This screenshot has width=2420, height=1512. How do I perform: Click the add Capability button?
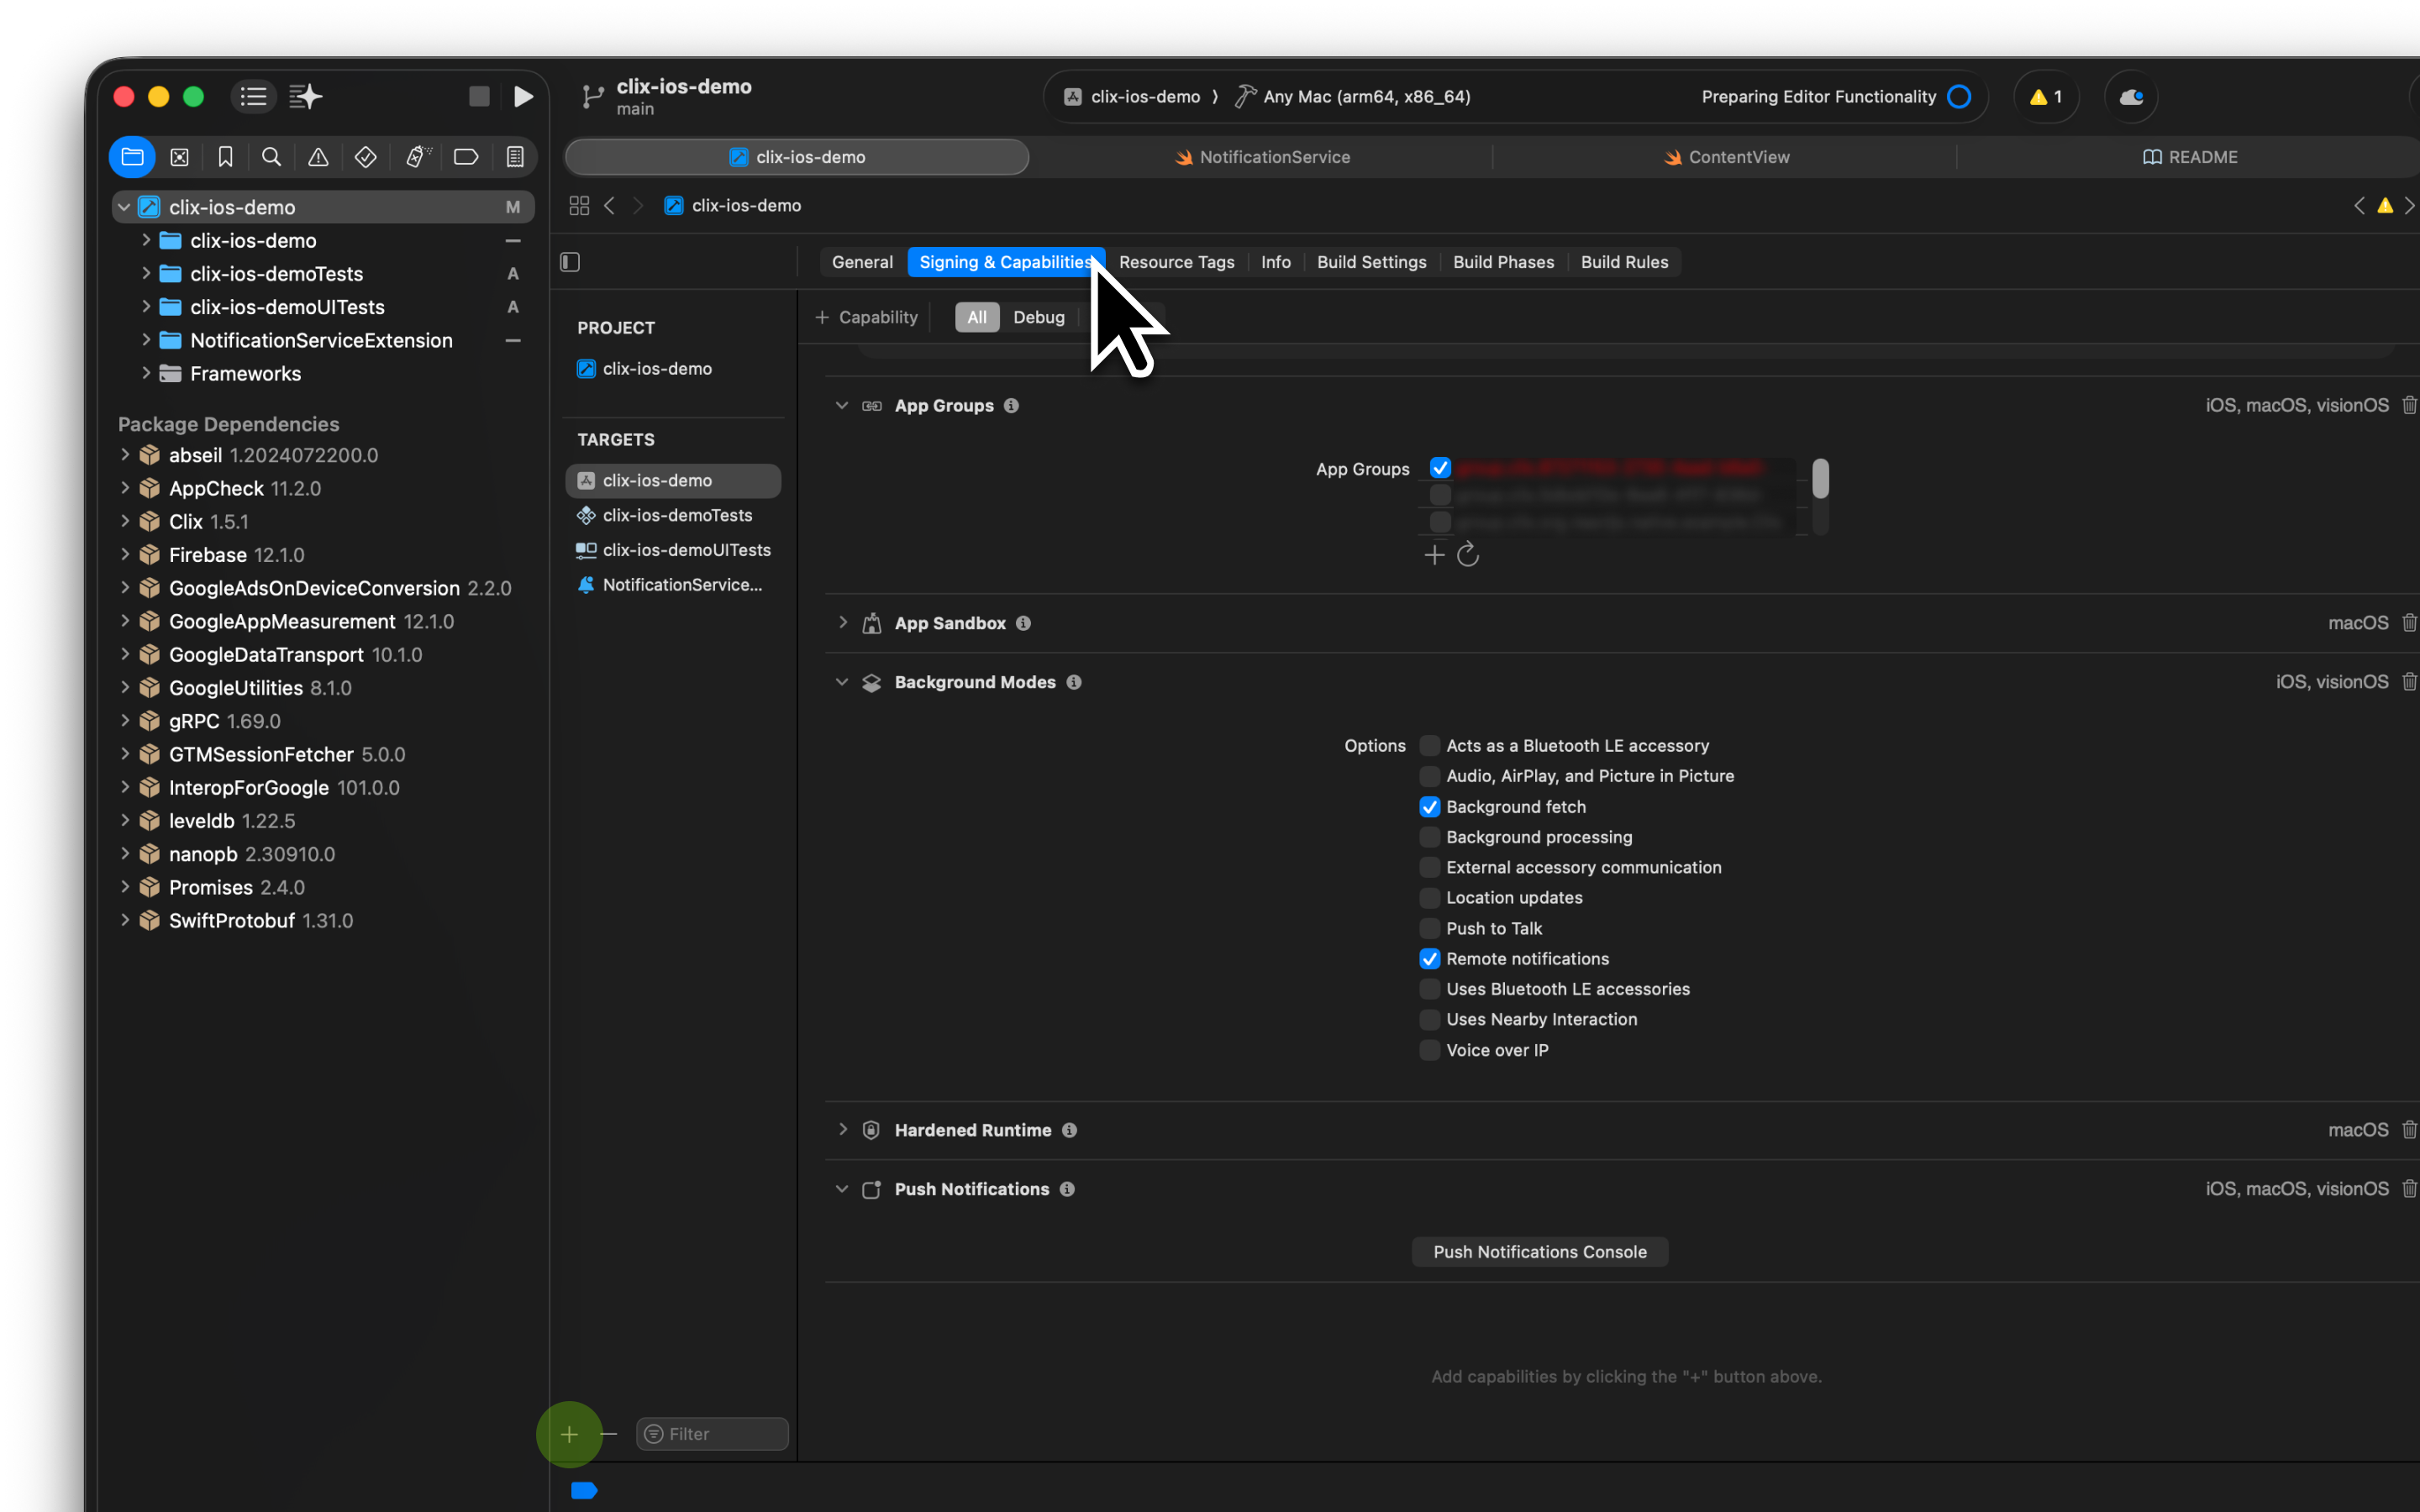(866, 317)
